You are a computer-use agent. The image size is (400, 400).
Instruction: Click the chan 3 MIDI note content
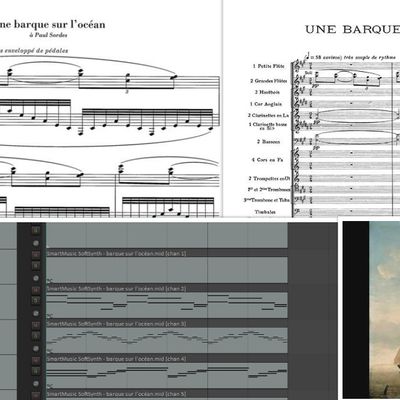[167, 340]
